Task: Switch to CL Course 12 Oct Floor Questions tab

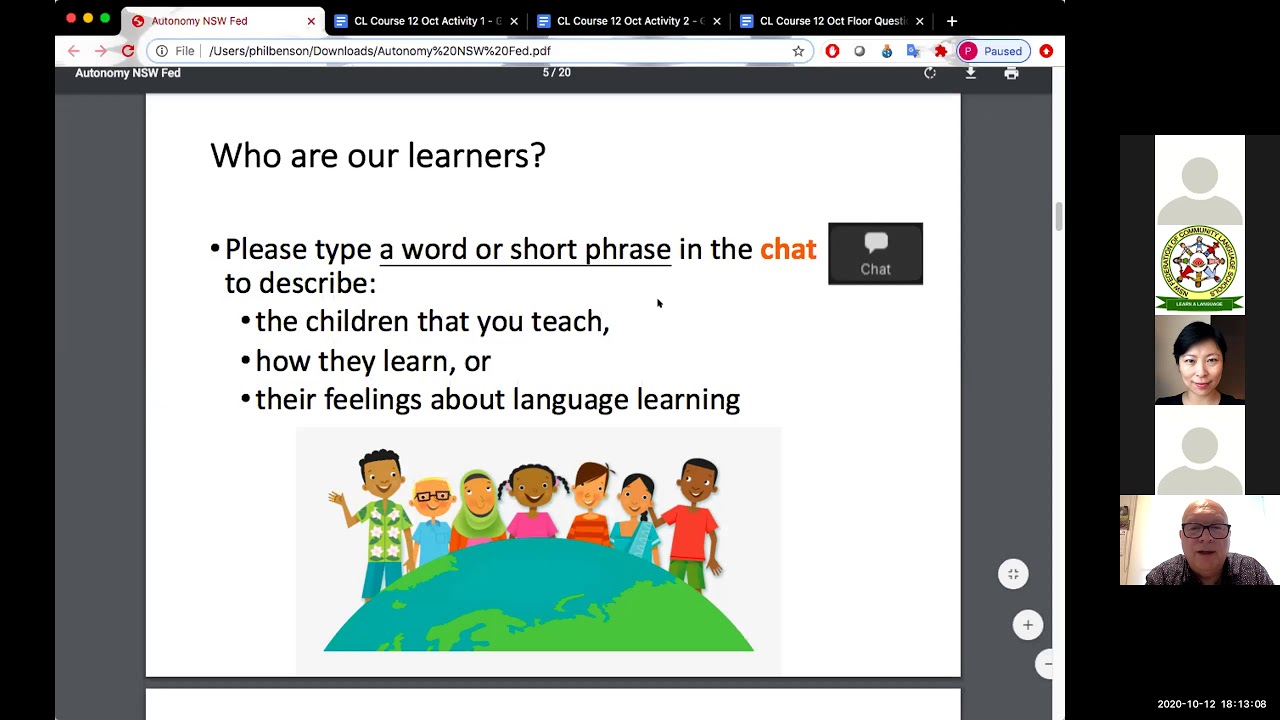Action: 832,21
